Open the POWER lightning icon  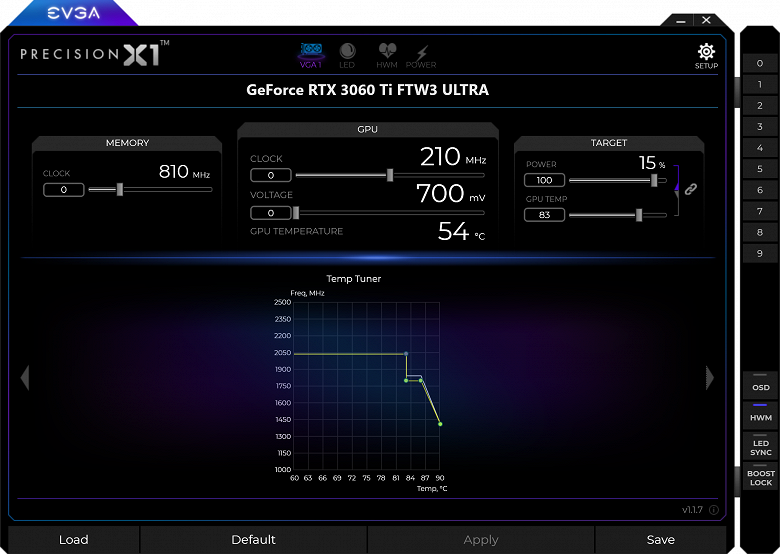pyautogui.click(x=421, y=56)
